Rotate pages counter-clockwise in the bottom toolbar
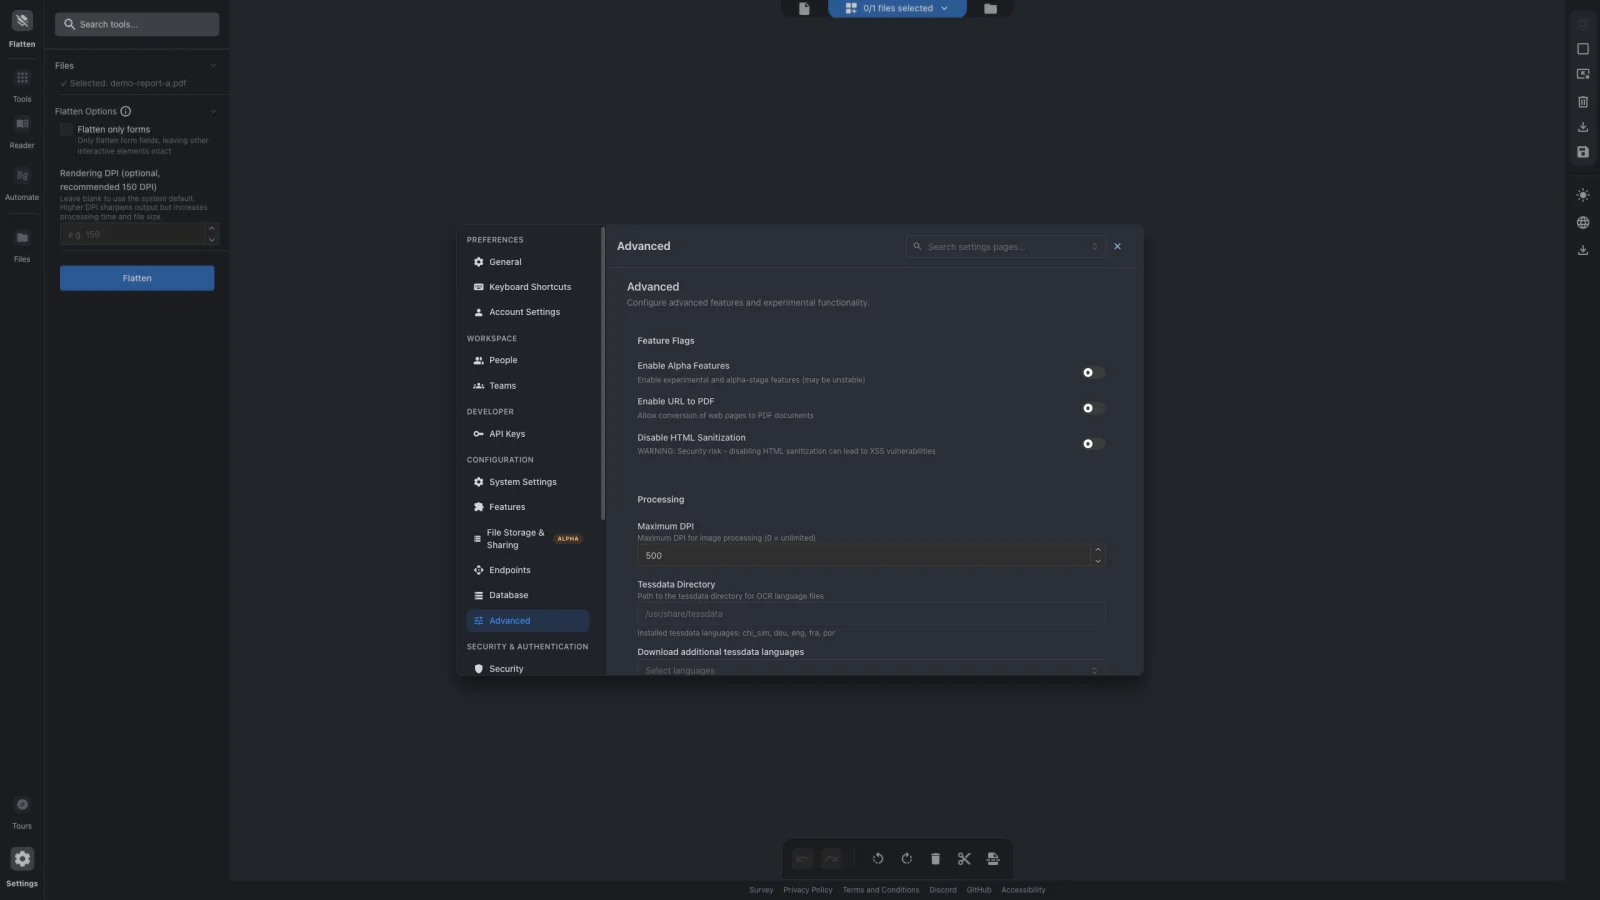 tap(878, 859)
